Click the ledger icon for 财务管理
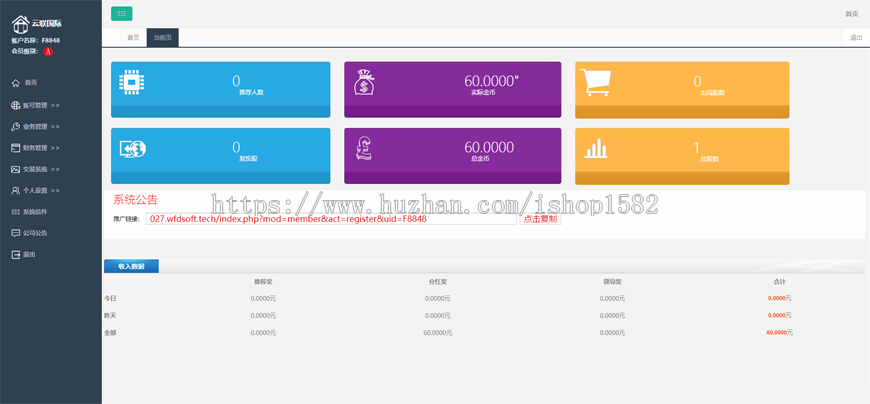The width and height of the screenshot is (870, 404). tap(16, 148)
